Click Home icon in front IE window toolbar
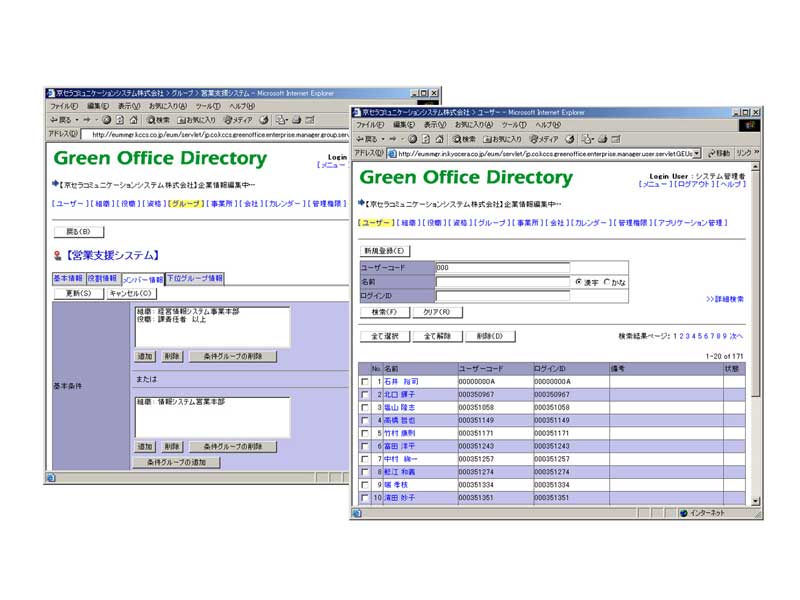Screen dimensions: 800x600 [x=439, y=139]
